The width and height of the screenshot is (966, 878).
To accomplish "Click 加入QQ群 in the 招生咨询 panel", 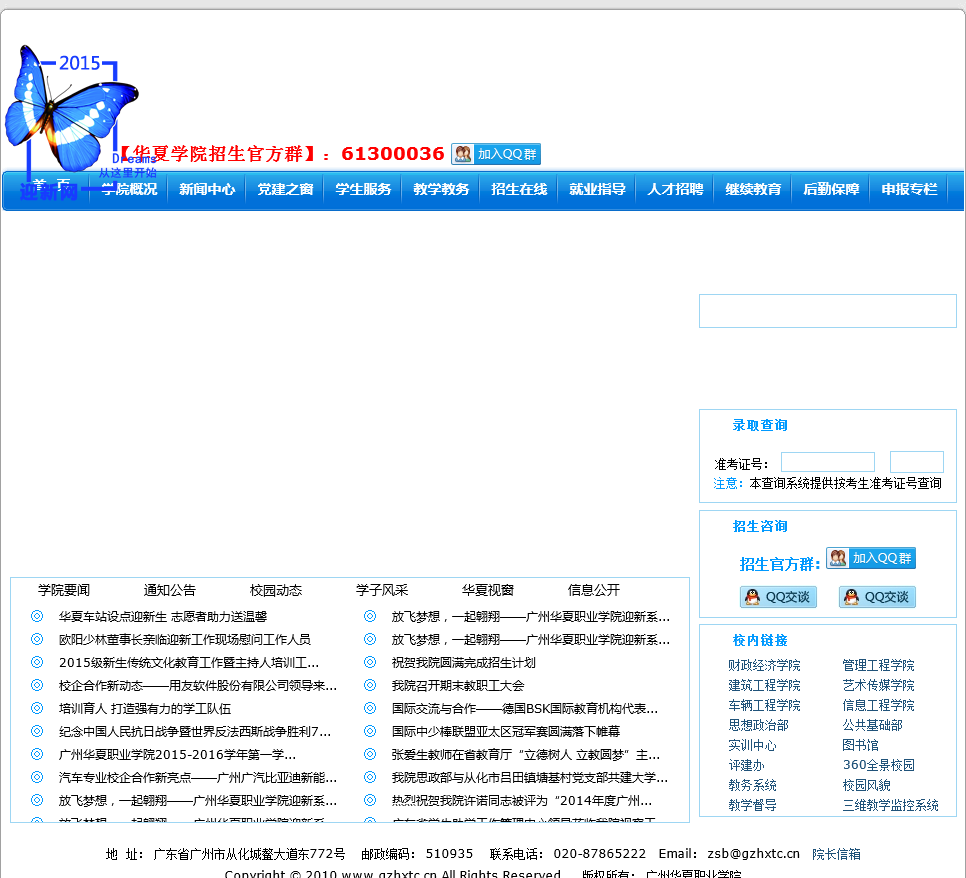I will click(871, 558).
